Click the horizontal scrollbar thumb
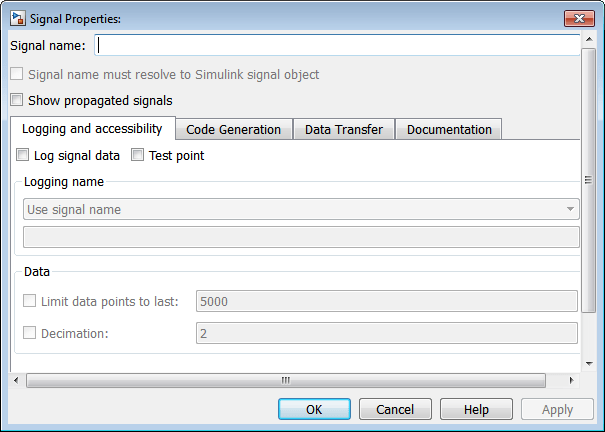This screenshot has height=432, width=605. tap(285, 380)
